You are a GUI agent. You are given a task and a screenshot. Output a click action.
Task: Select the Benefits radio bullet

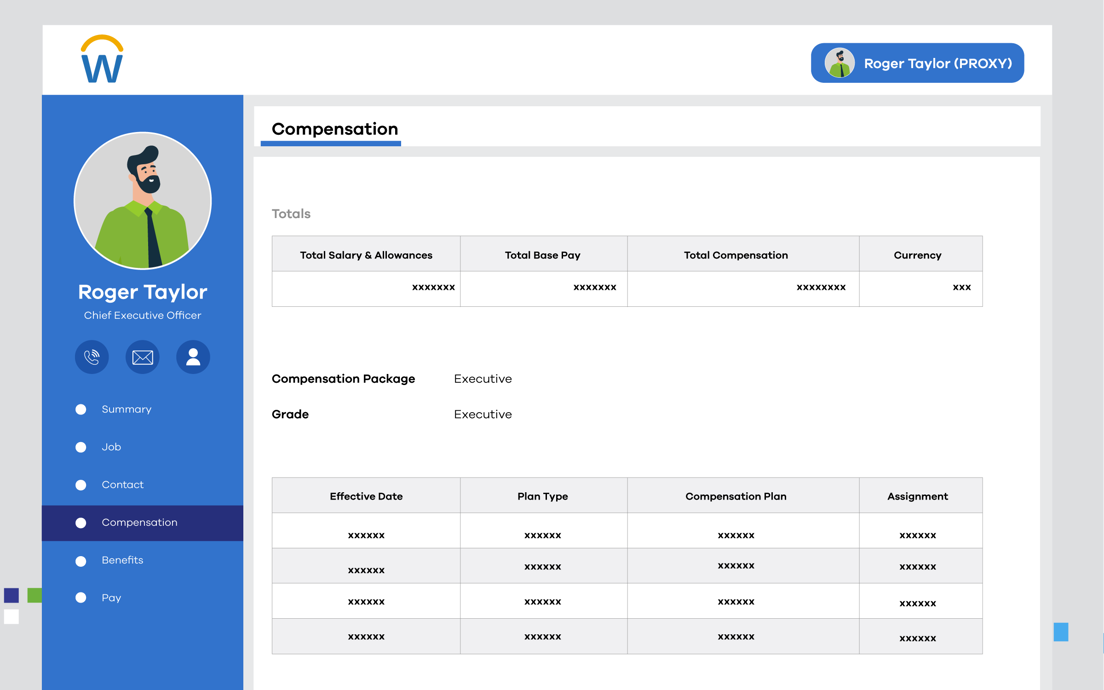(x=81, y=561)
